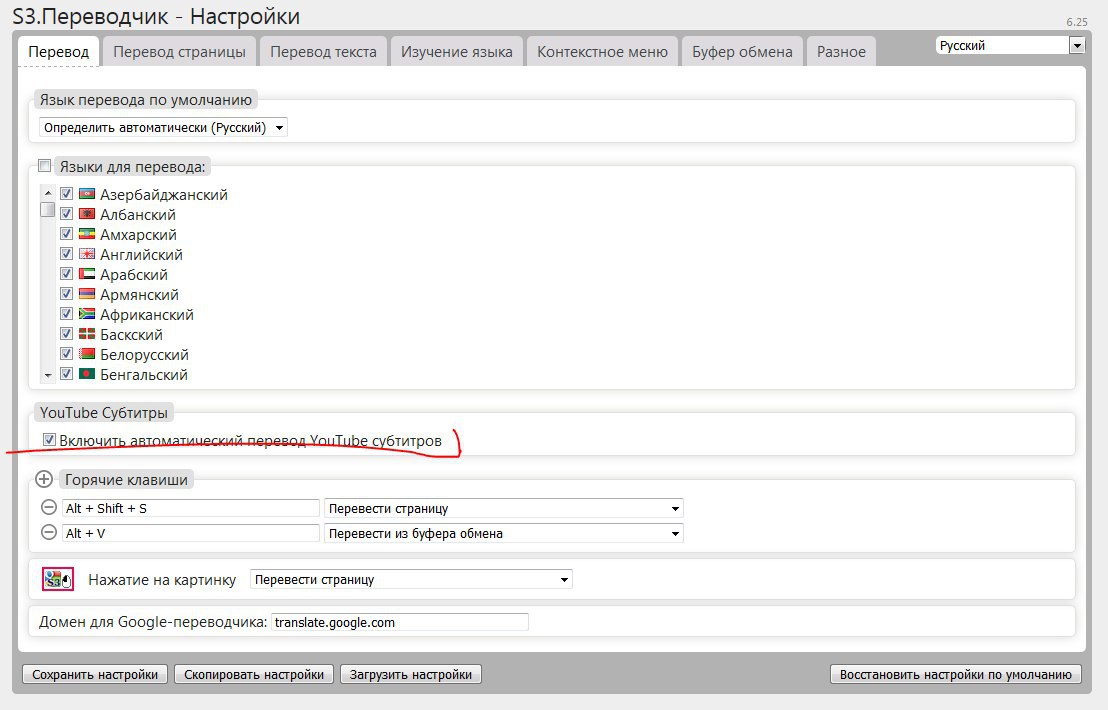Remove the Alt + Shift + S hotkey
This screenshot has height=710, width=1108.
point(49,507)
